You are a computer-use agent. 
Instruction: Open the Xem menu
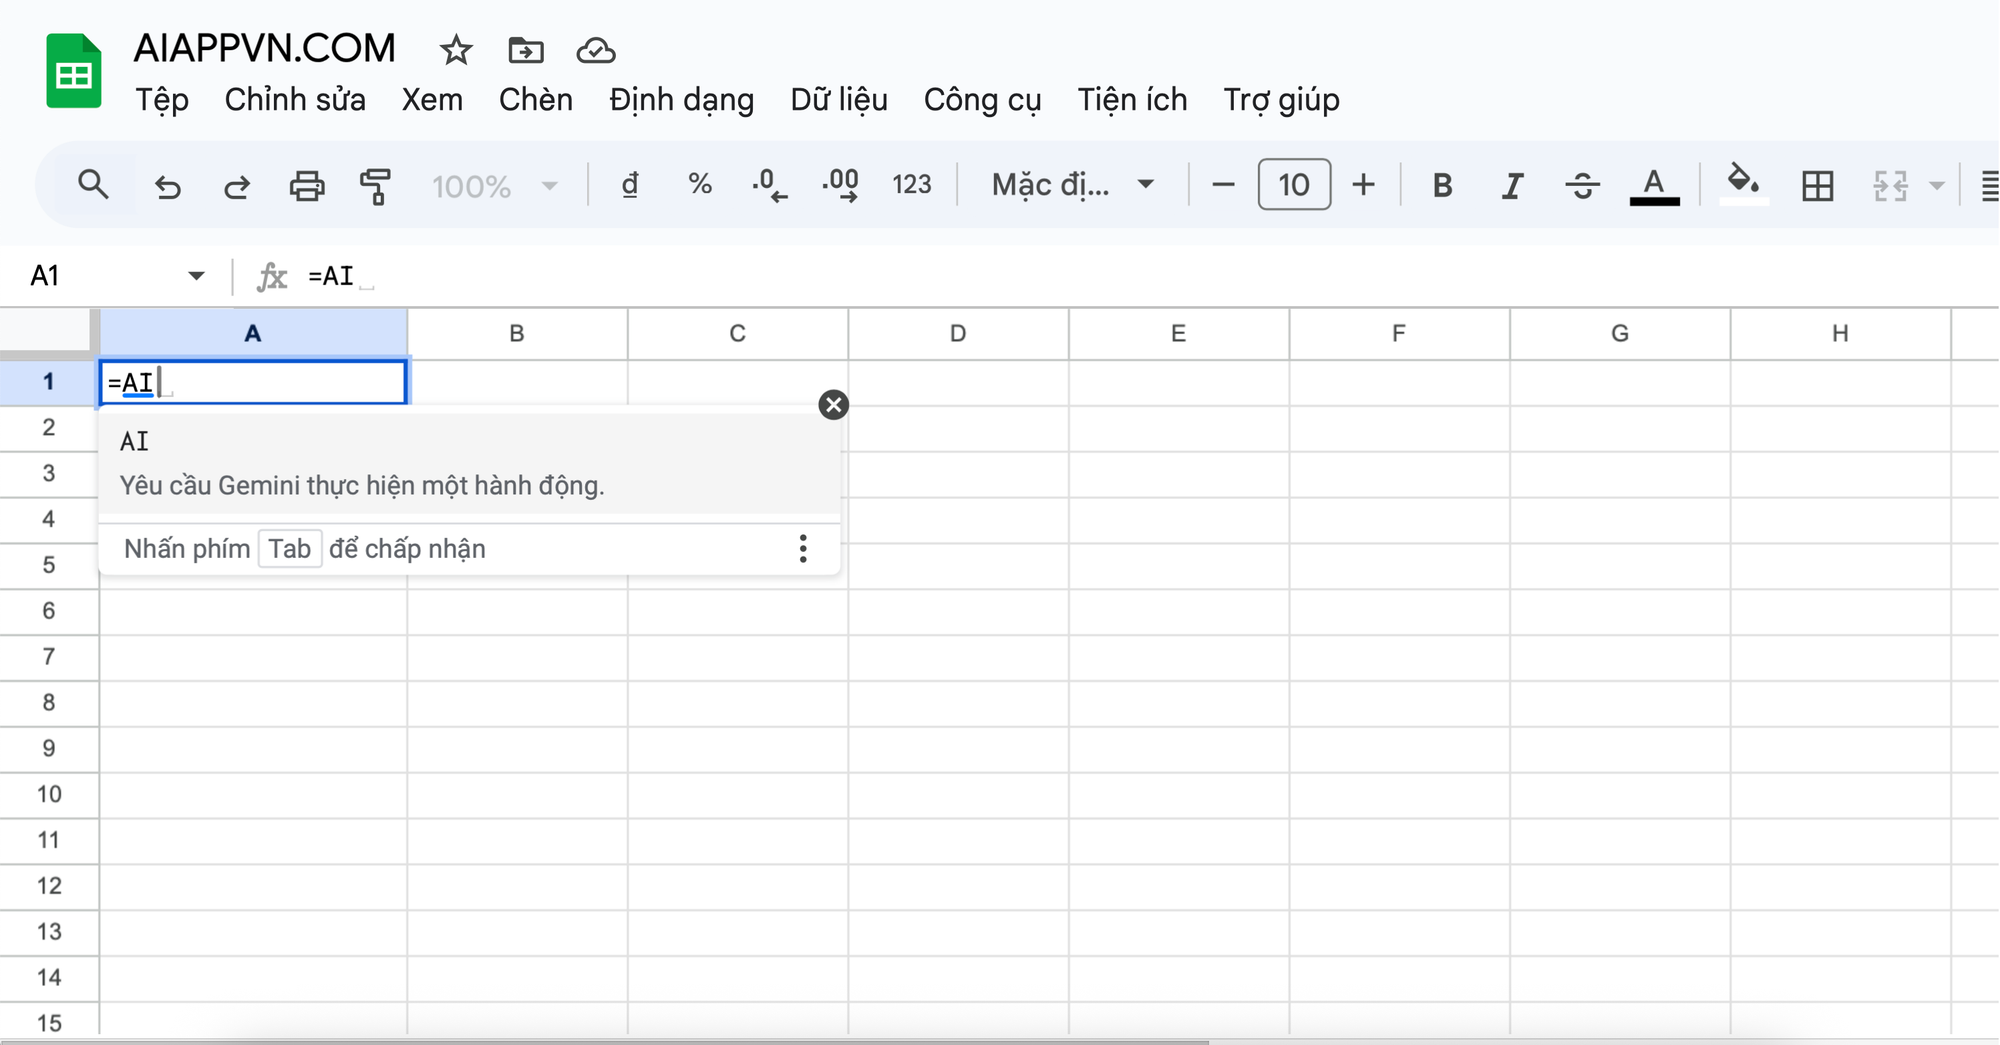click(x=432, y=100)
